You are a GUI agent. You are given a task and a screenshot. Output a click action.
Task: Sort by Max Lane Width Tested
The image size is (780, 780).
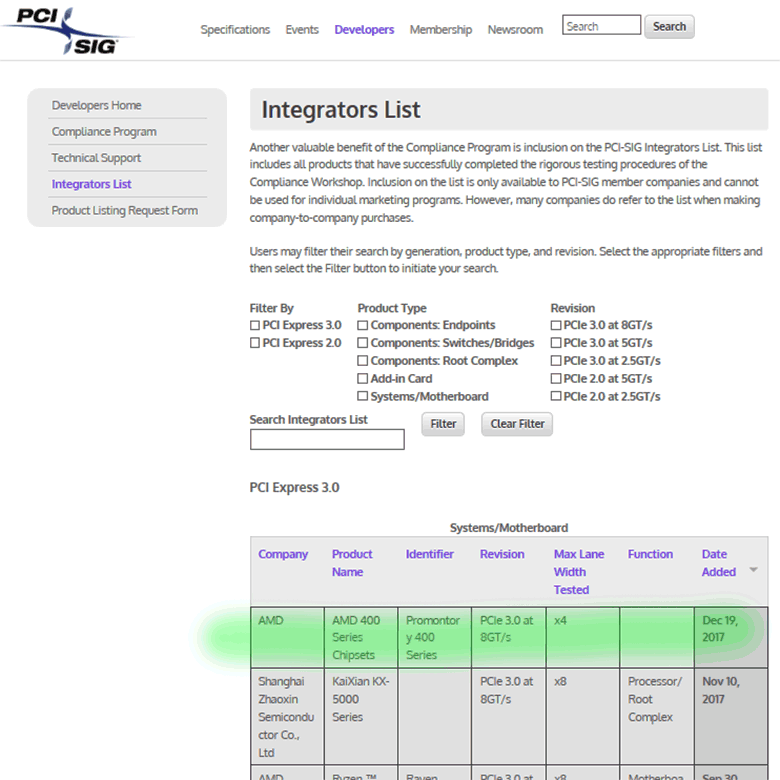coord(579,572)
